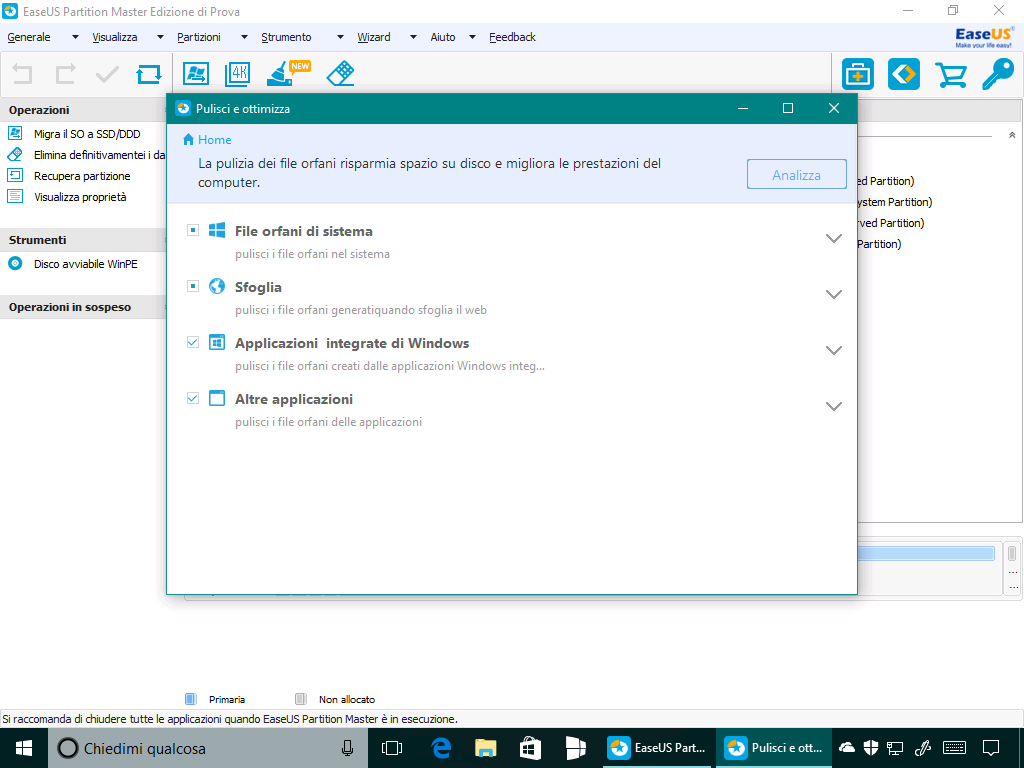Image resolution: width=1024 pixels, height=768 pixels.
Task: Expand the File orfani di sistema section chevron
Action: pyautogui.click(x=833, y=238)
